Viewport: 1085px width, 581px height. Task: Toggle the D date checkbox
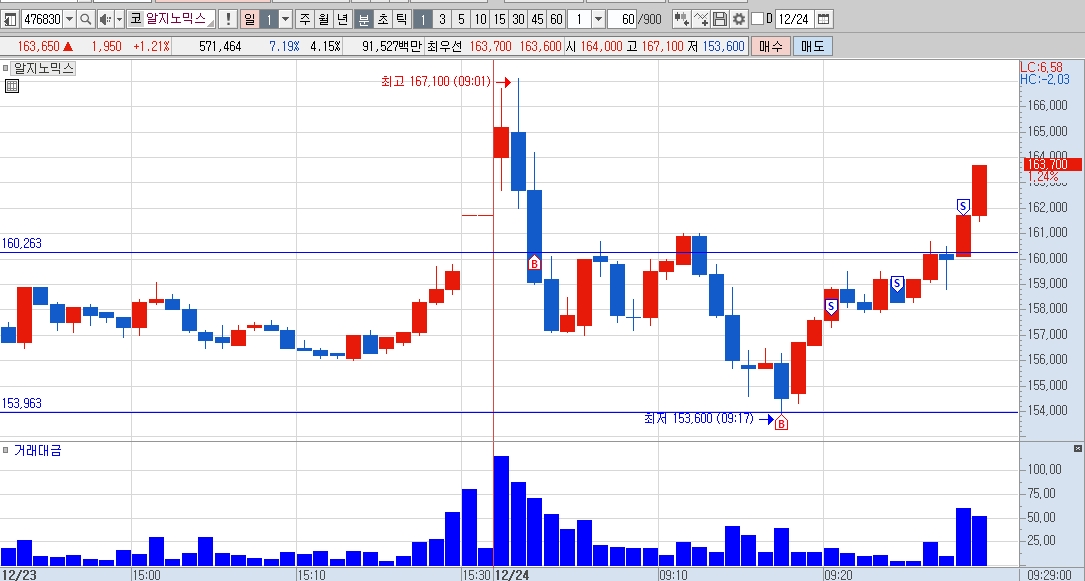pyautogui.click(x=757, y=19)
